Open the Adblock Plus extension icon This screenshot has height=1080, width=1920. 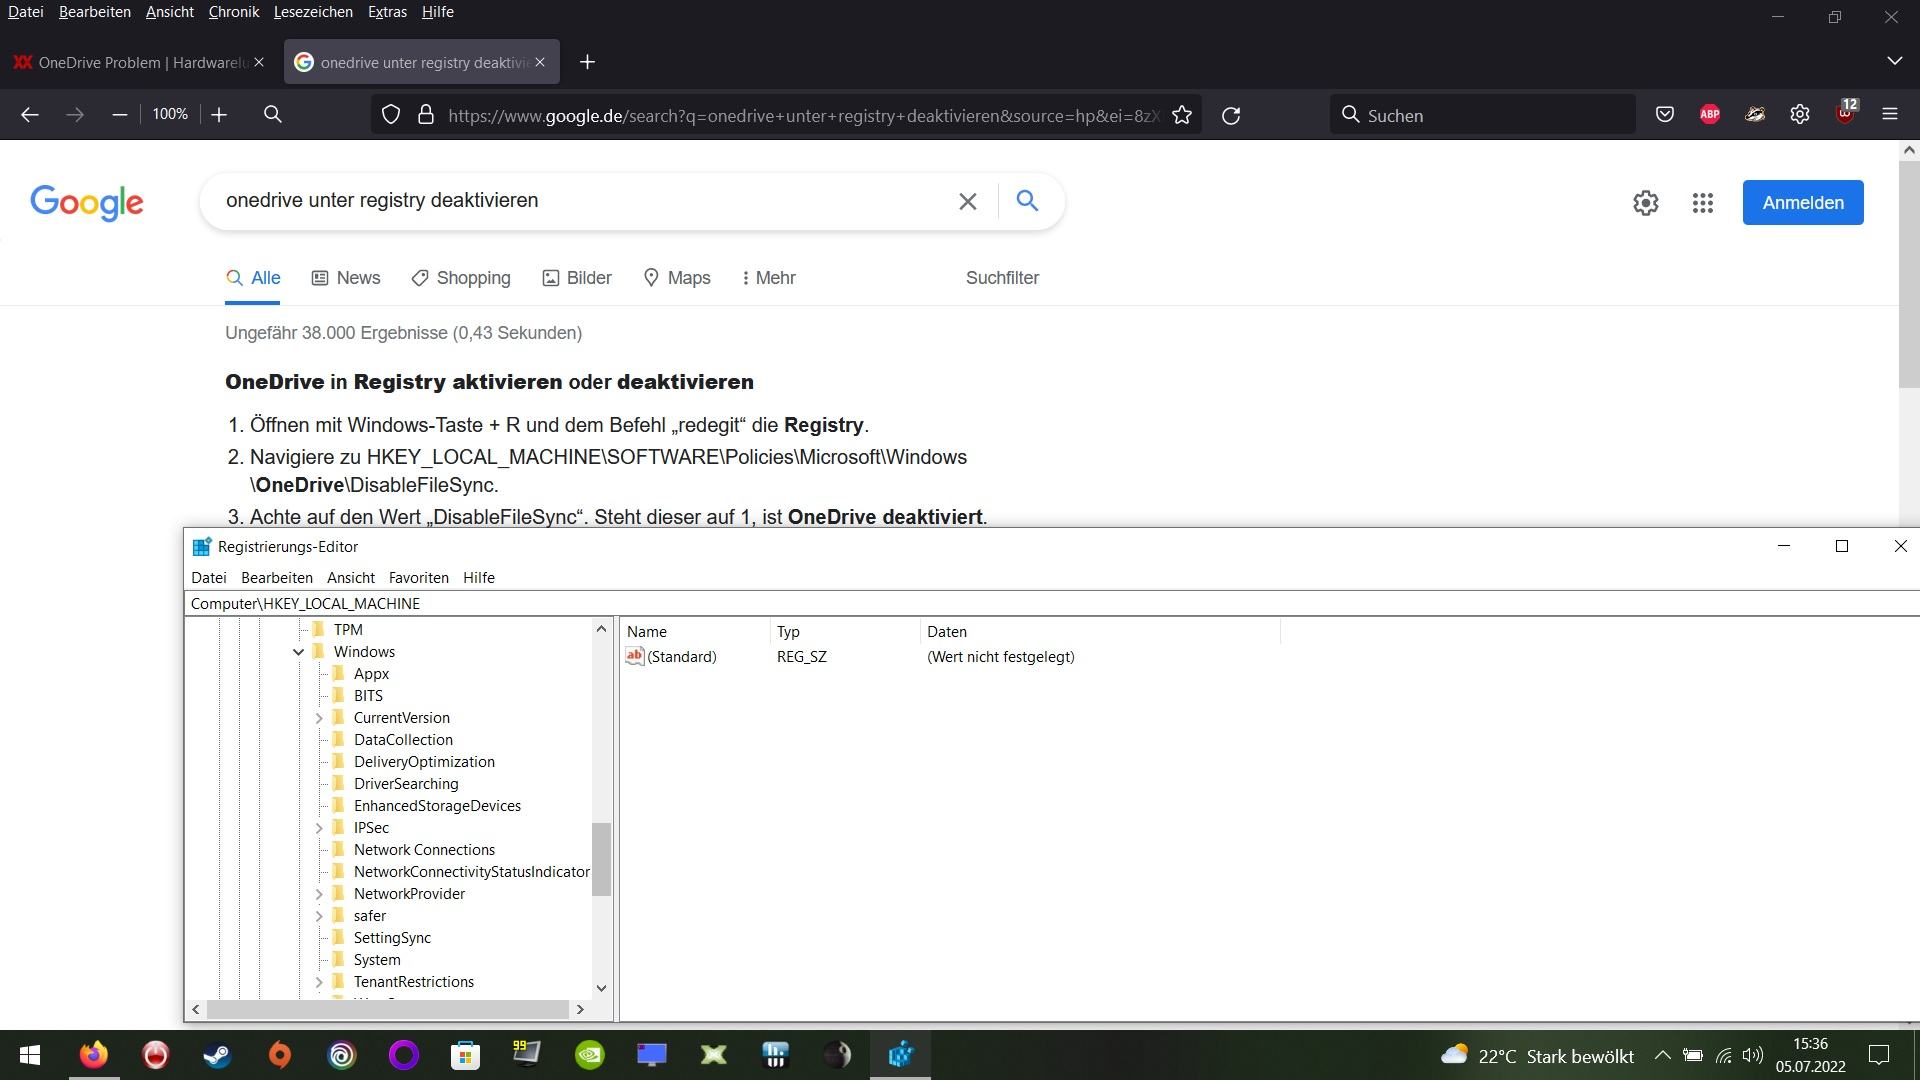[x=1710, y=115]
